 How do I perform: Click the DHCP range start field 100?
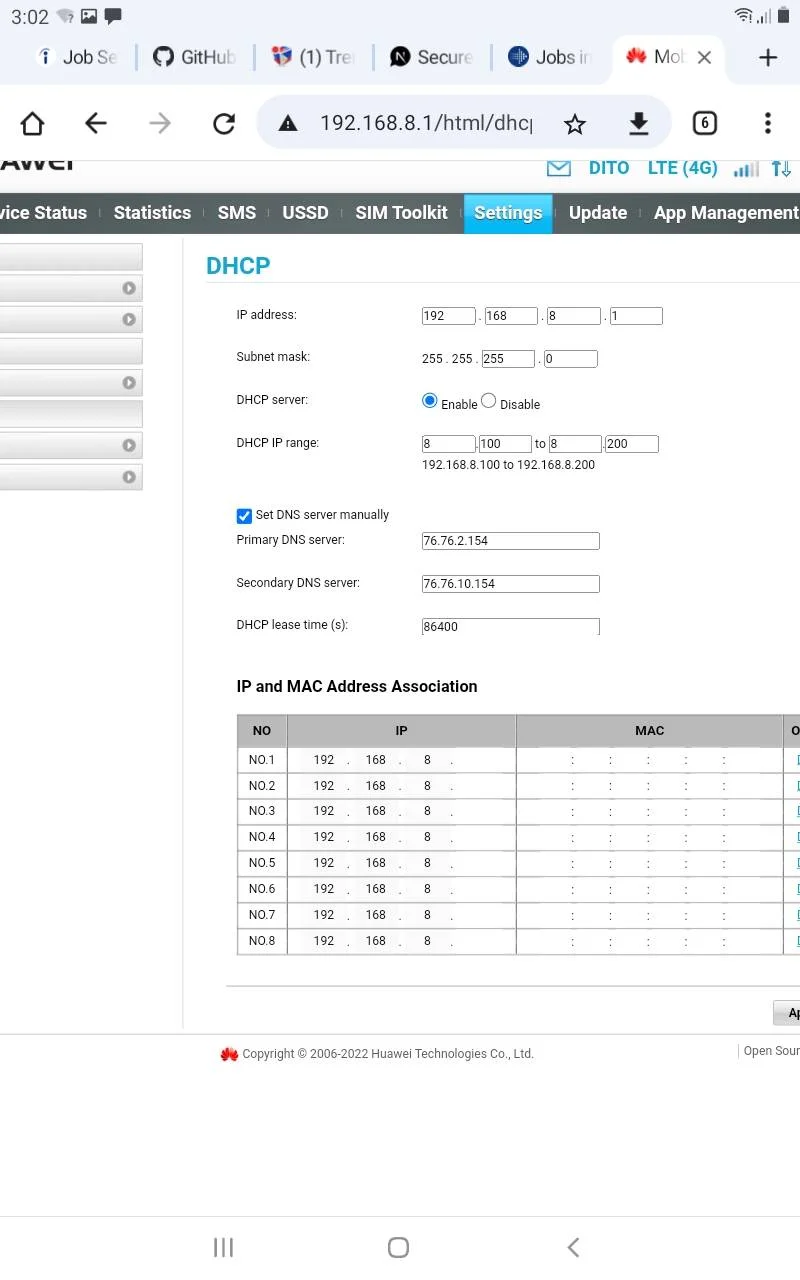point(505,444)
